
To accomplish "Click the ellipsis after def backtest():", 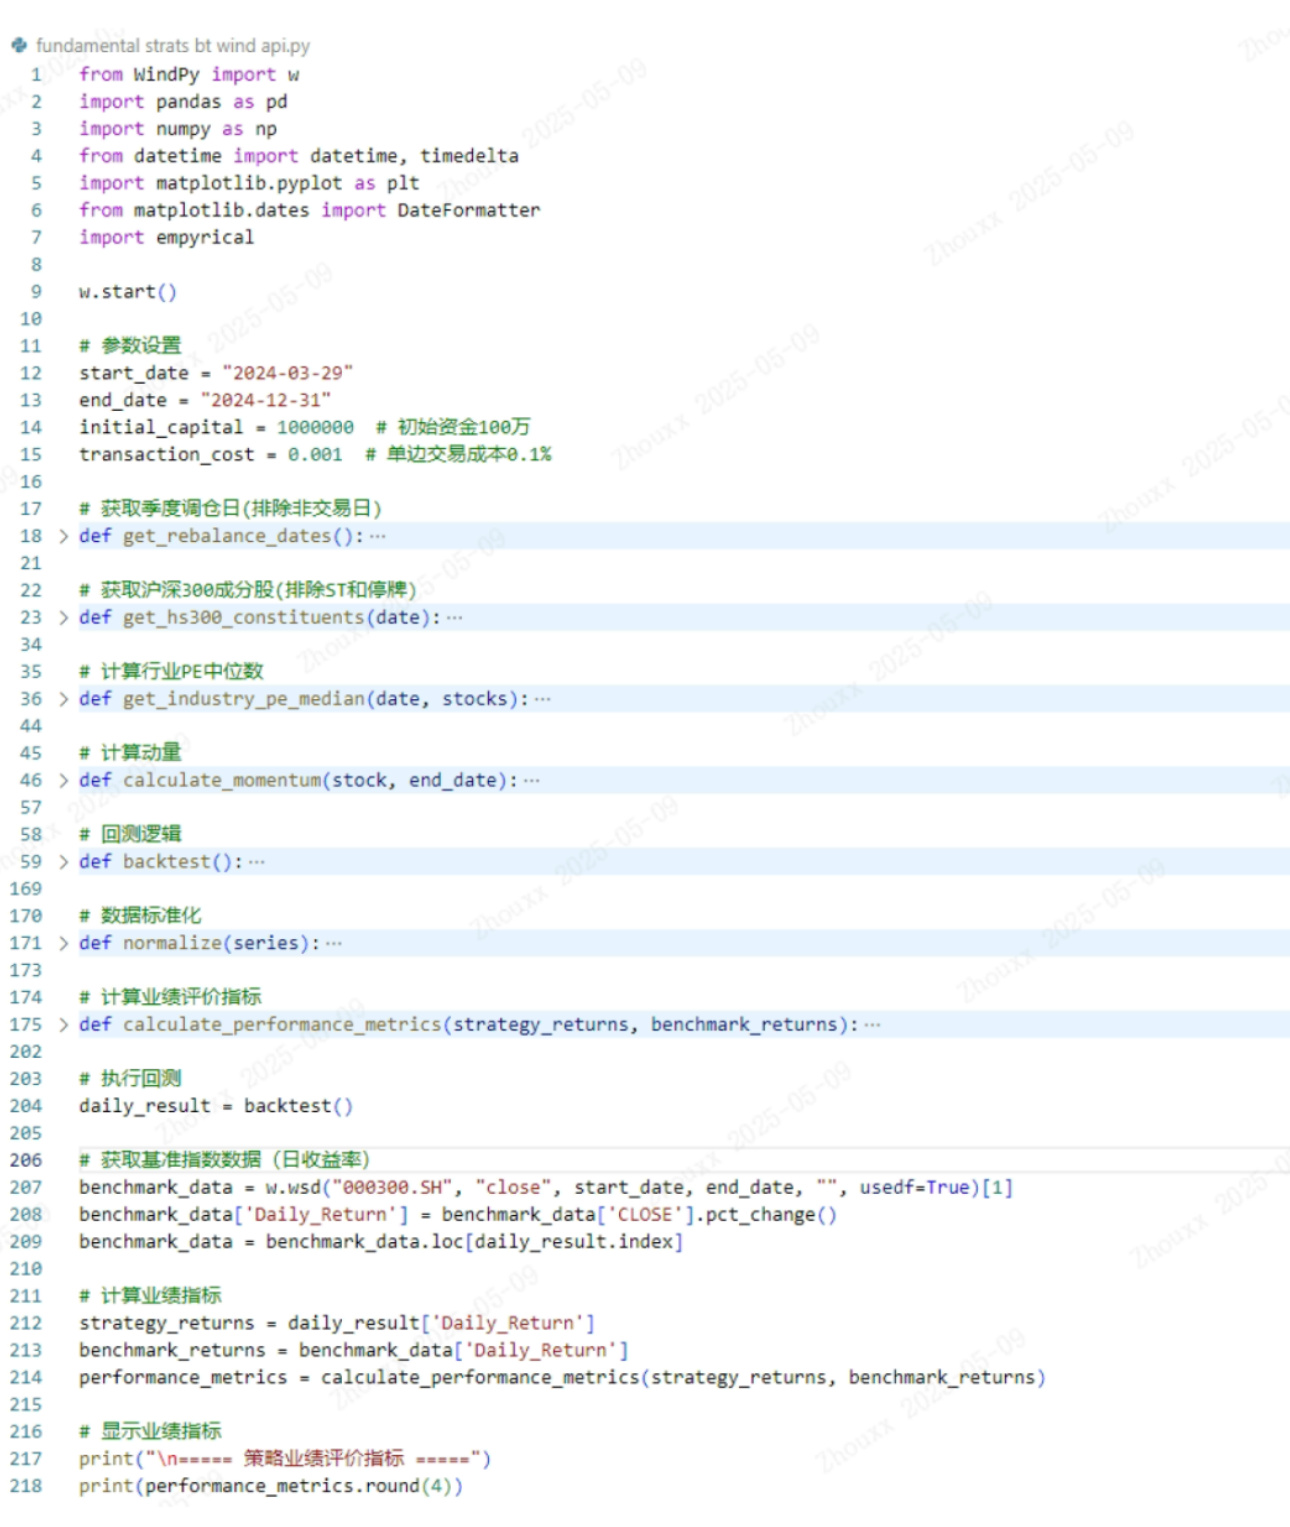I will click(x=257, y=862).
